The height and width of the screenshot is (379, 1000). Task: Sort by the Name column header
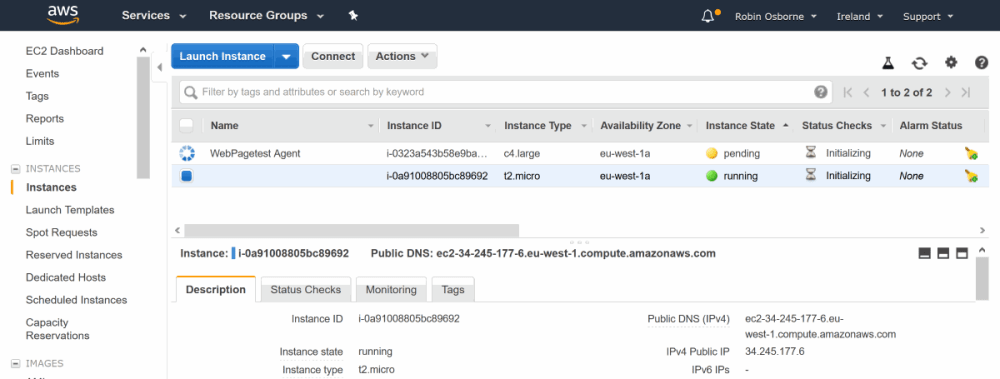coord(224,126)
